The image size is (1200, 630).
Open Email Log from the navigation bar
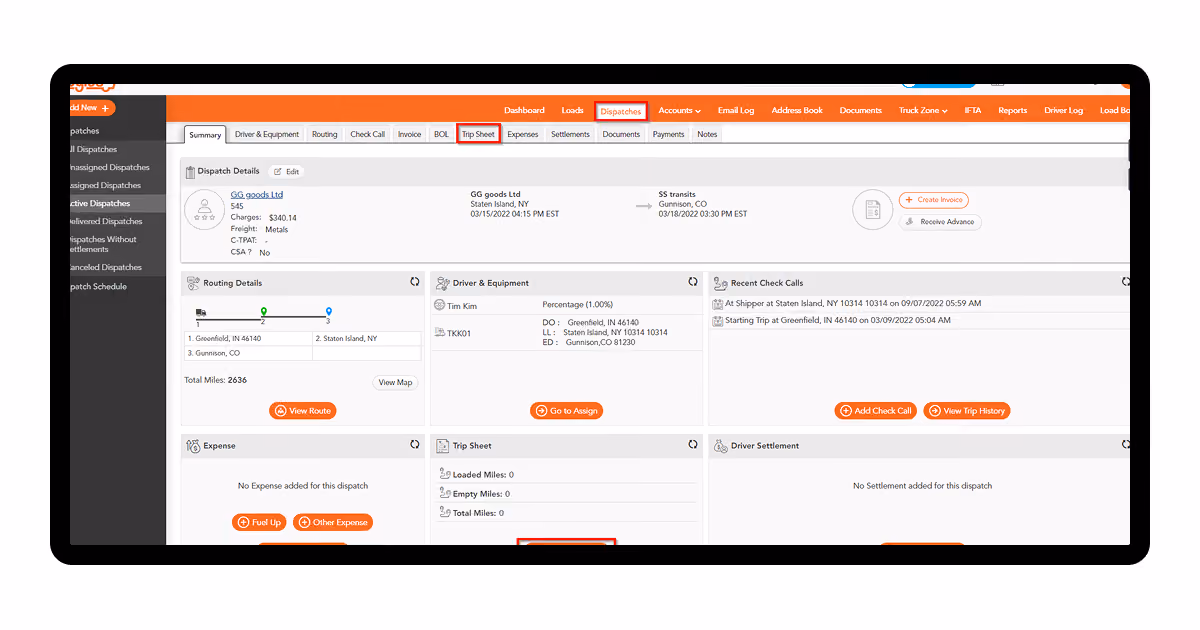pos(736,110)
